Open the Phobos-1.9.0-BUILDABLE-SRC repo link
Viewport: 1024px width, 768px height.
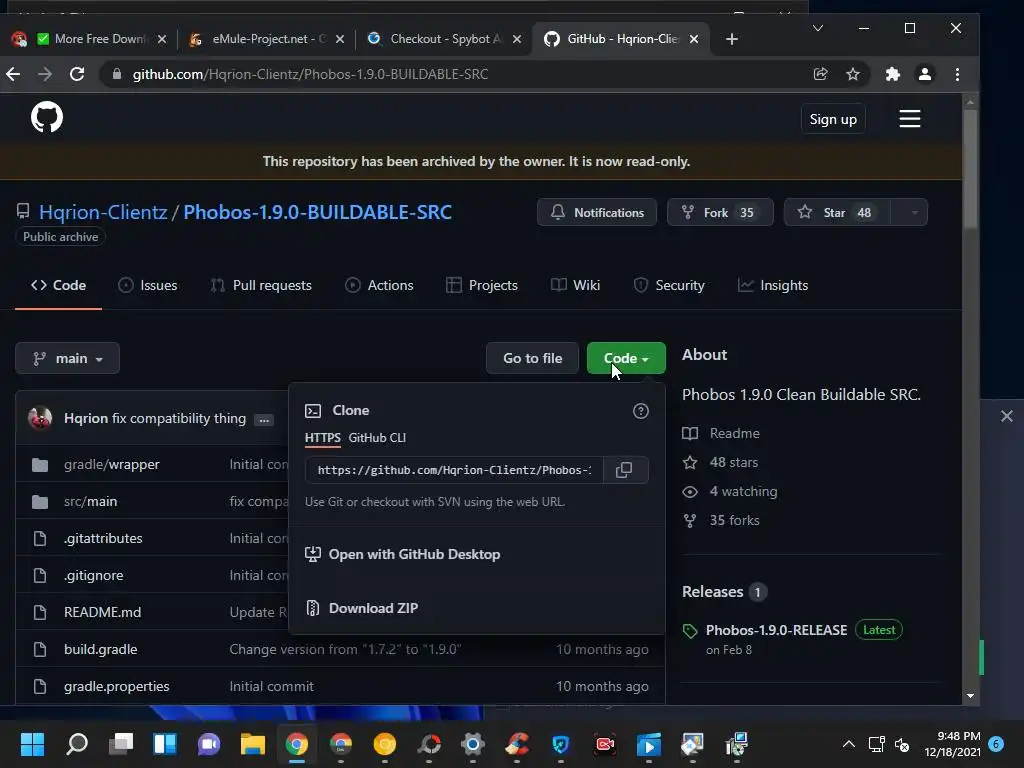point(317,212)
